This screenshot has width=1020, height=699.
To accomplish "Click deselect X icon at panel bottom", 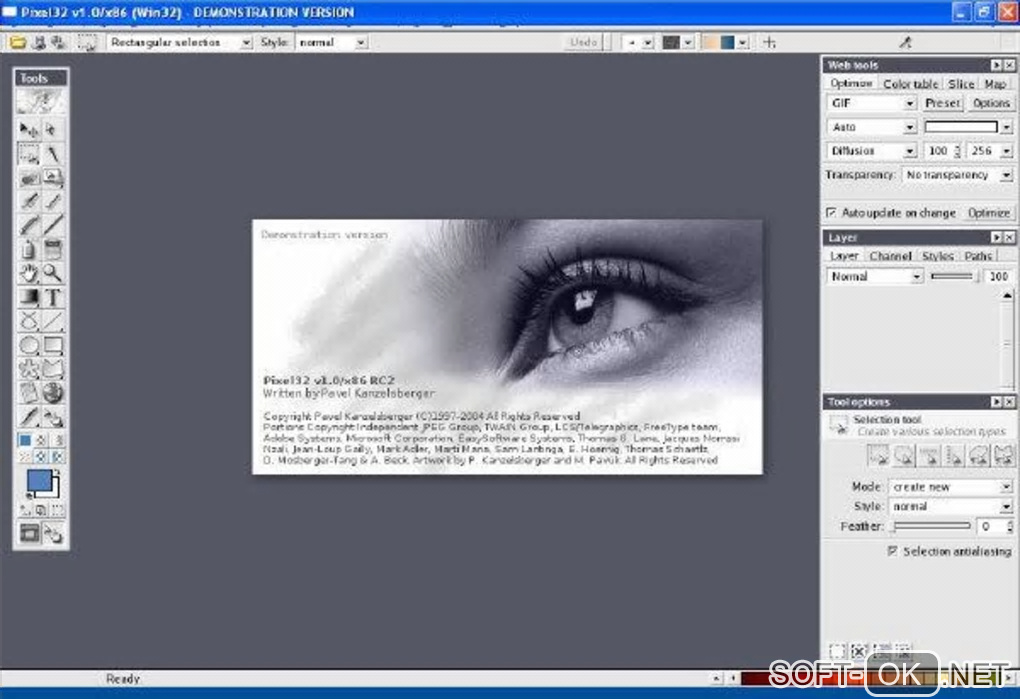I will (x=859, y=650).
